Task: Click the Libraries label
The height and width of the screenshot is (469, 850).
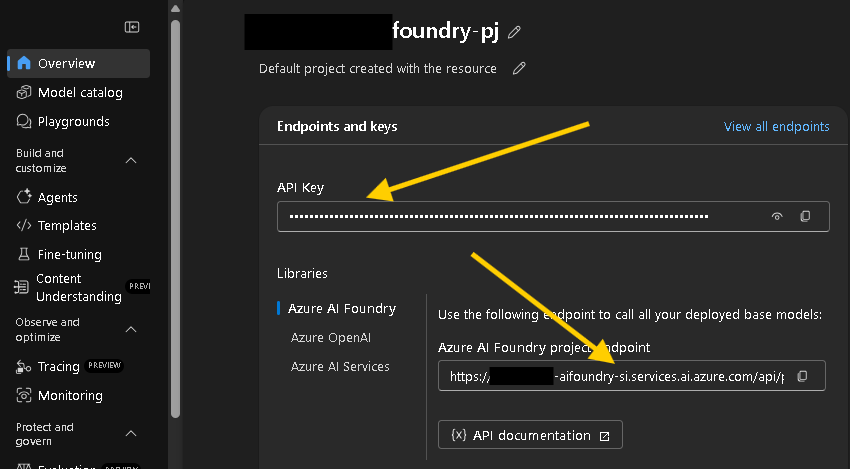Action: click(302, 273)
